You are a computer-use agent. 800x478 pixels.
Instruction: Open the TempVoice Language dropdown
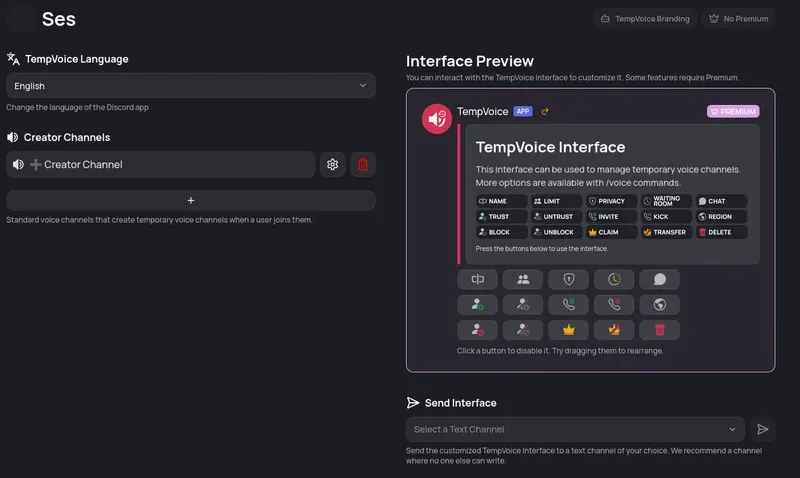tap(191, 86)
